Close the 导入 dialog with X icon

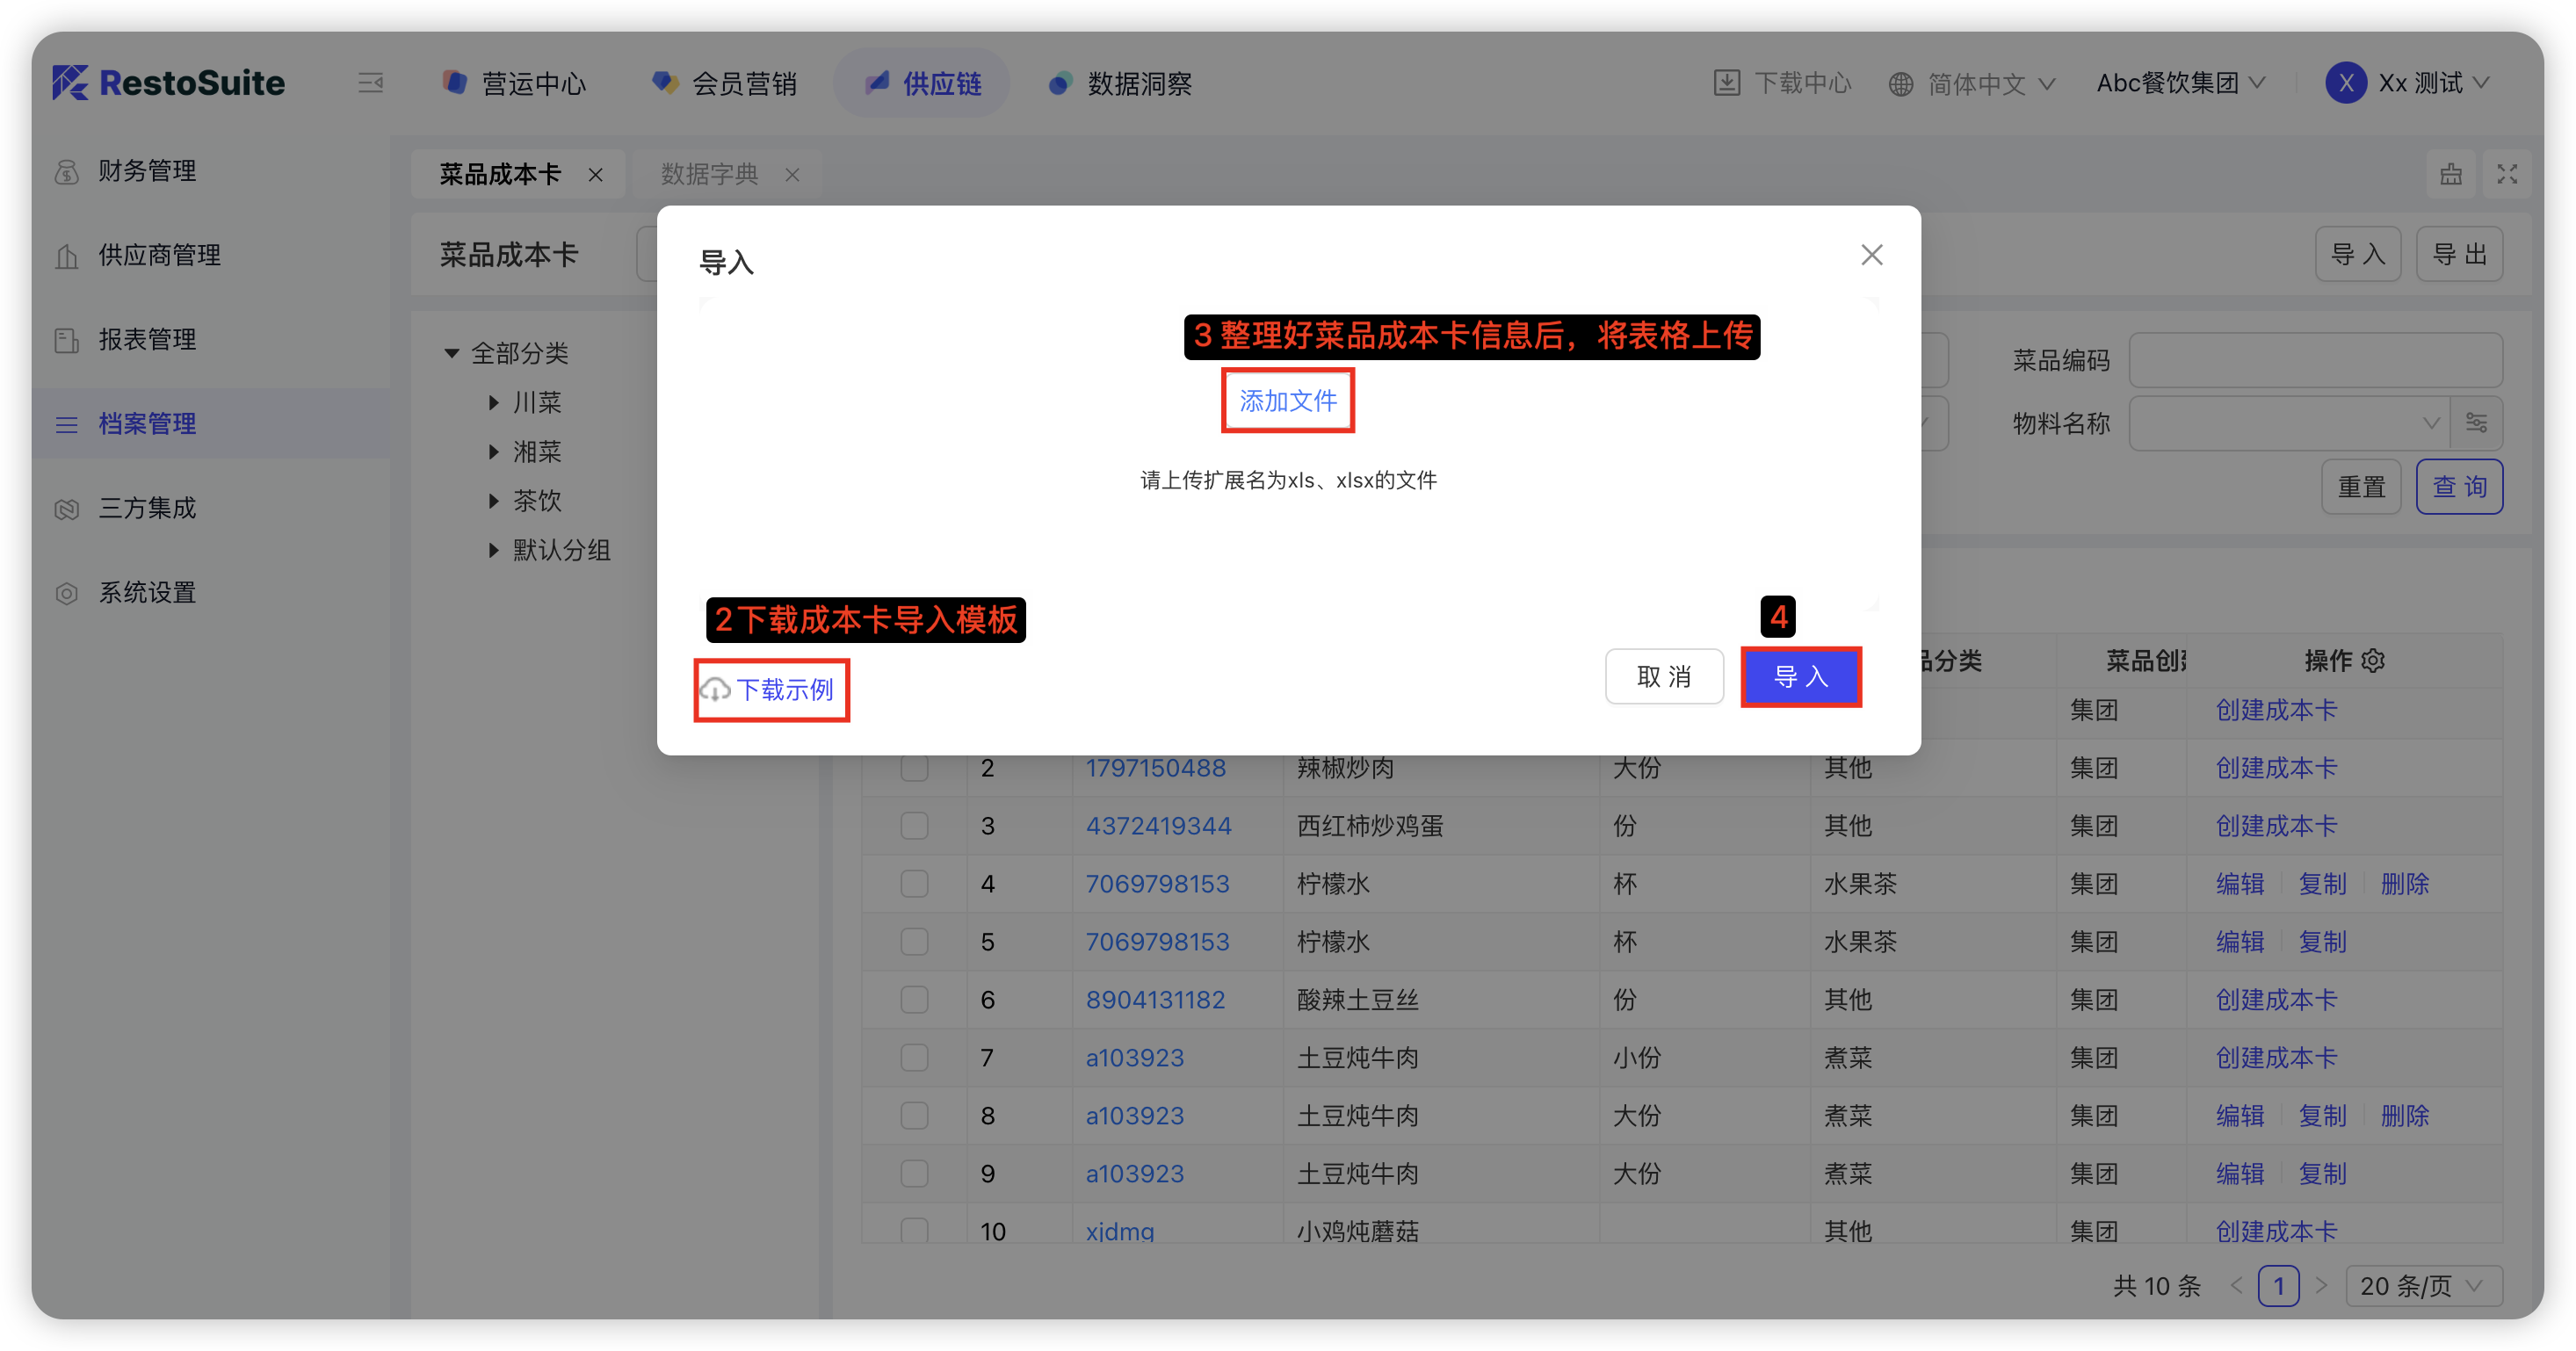coord(1871,255)
